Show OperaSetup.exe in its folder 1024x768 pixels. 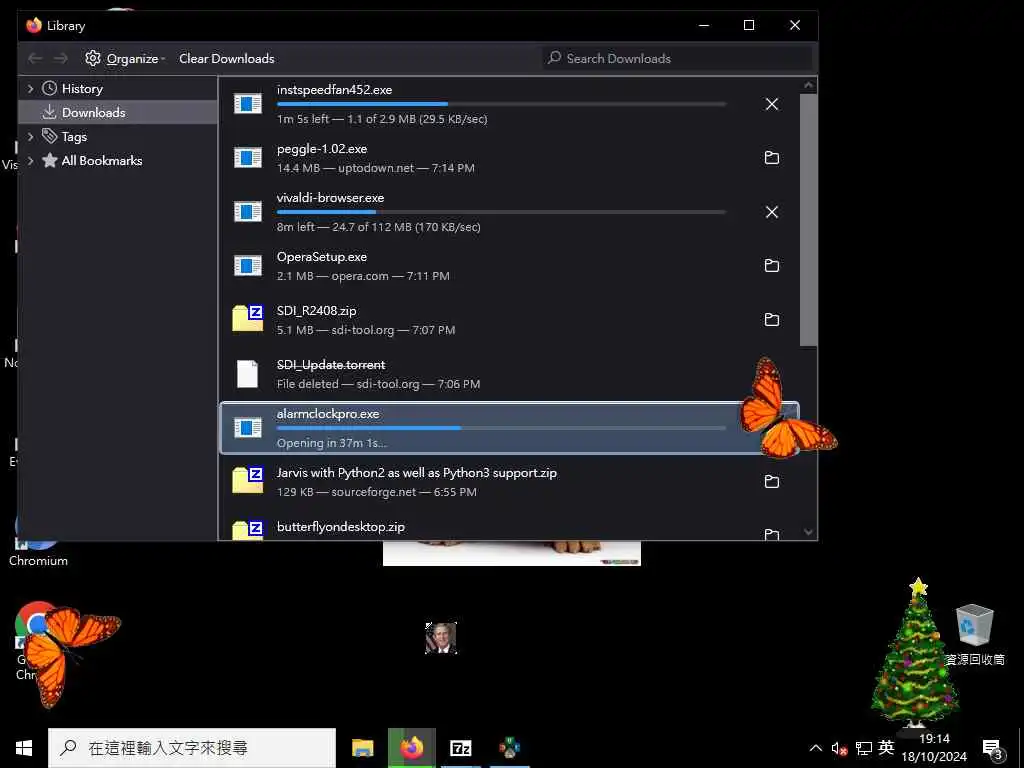click(771, 265)
